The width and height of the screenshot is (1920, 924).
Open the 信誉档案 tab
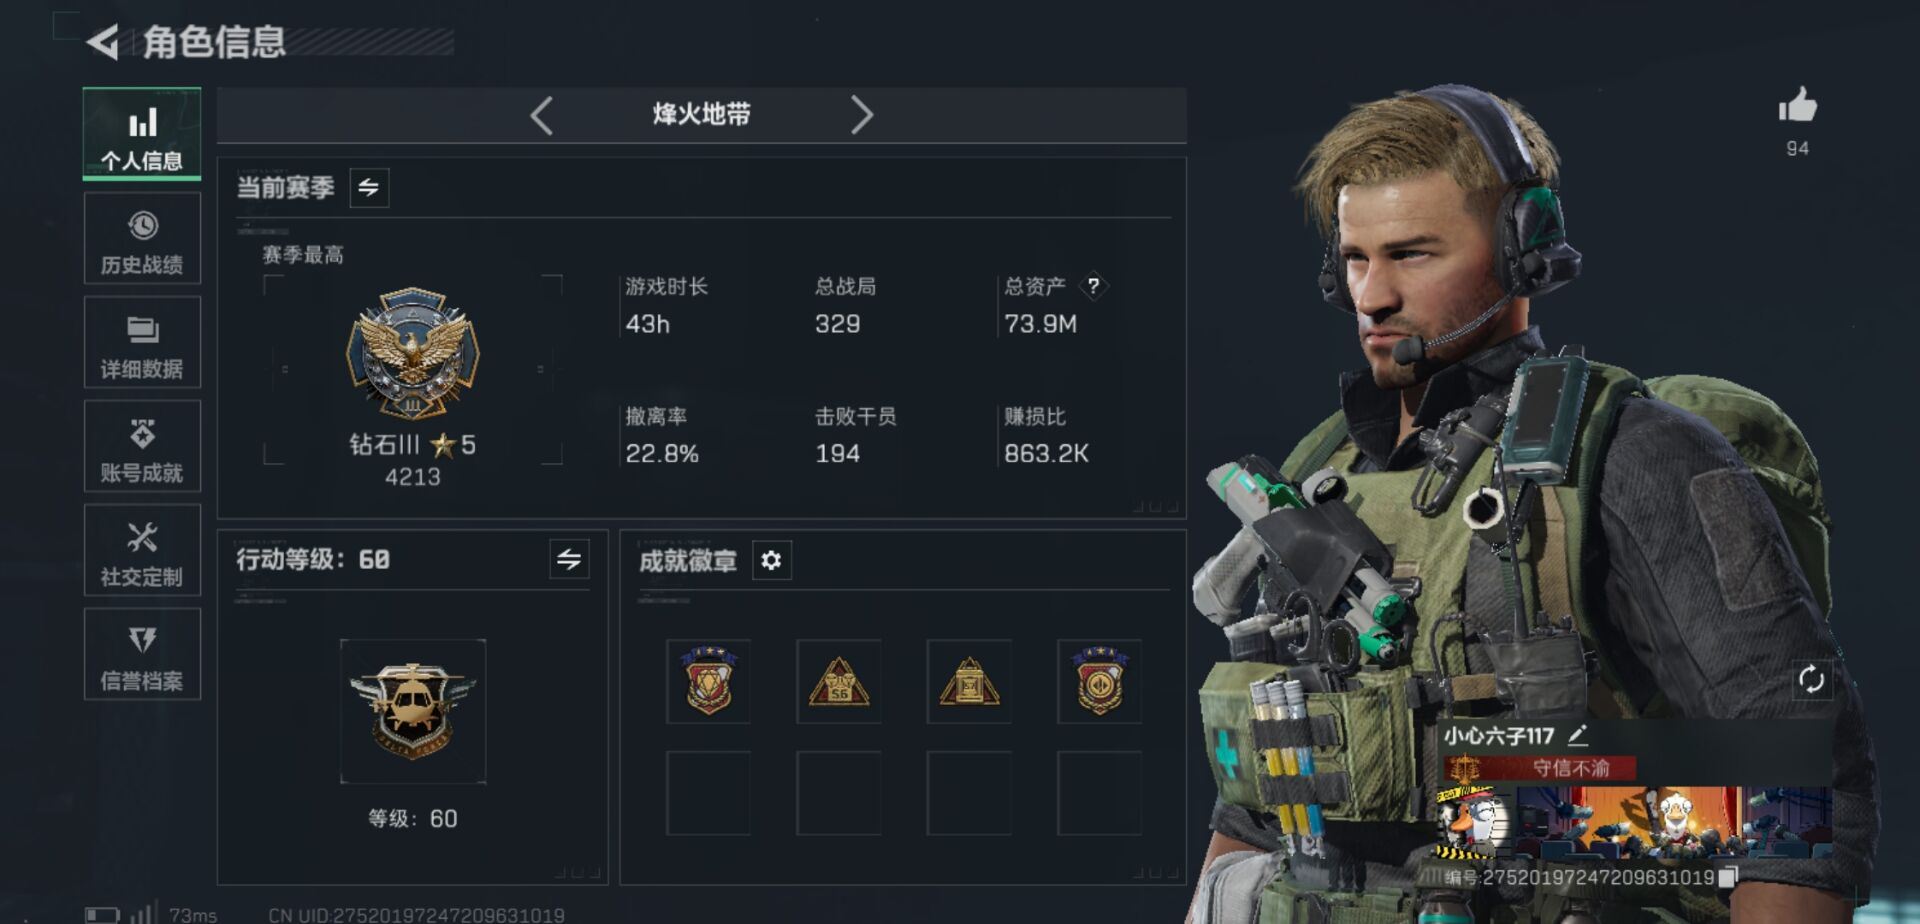pyautogui.click(x=142, y=655)
